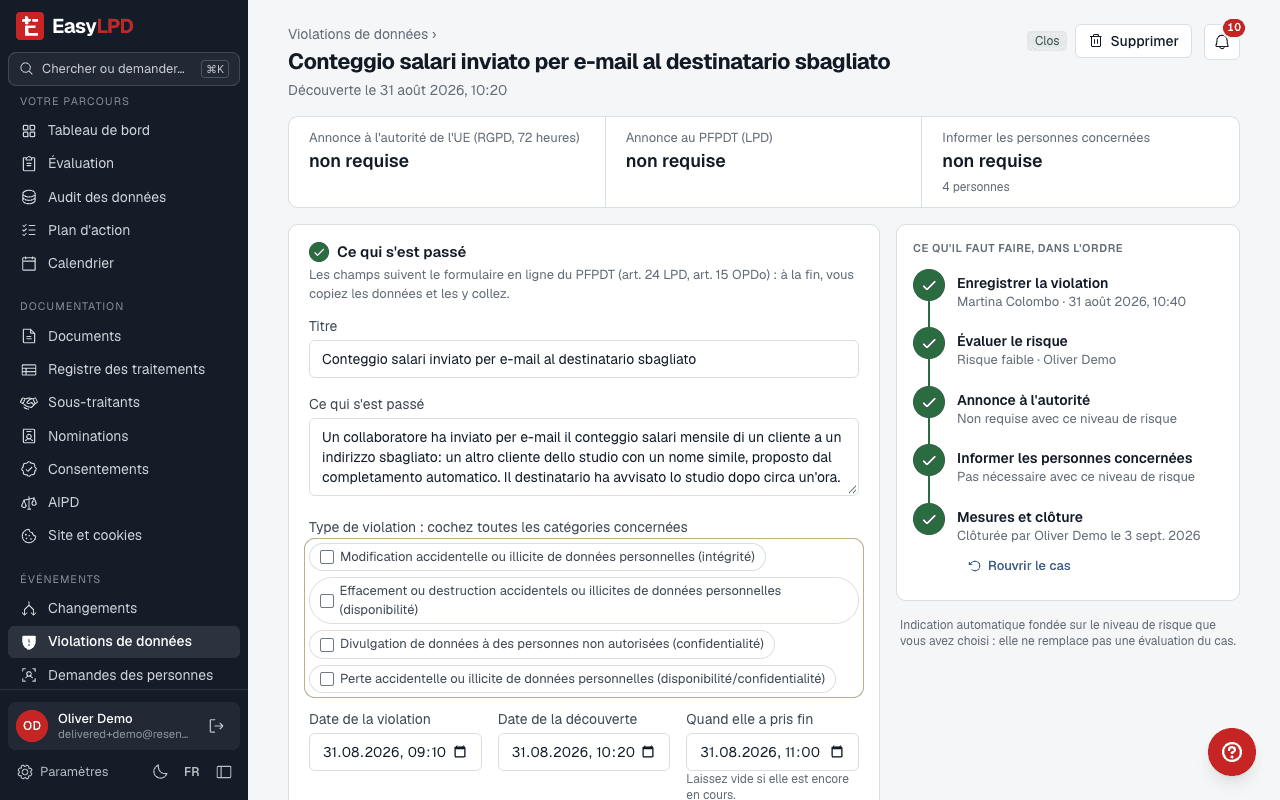Image resolution: width=1280 pixels, height=800 pixels.
Task: Go to Évaluation in the sidebar
Action: 124,163
